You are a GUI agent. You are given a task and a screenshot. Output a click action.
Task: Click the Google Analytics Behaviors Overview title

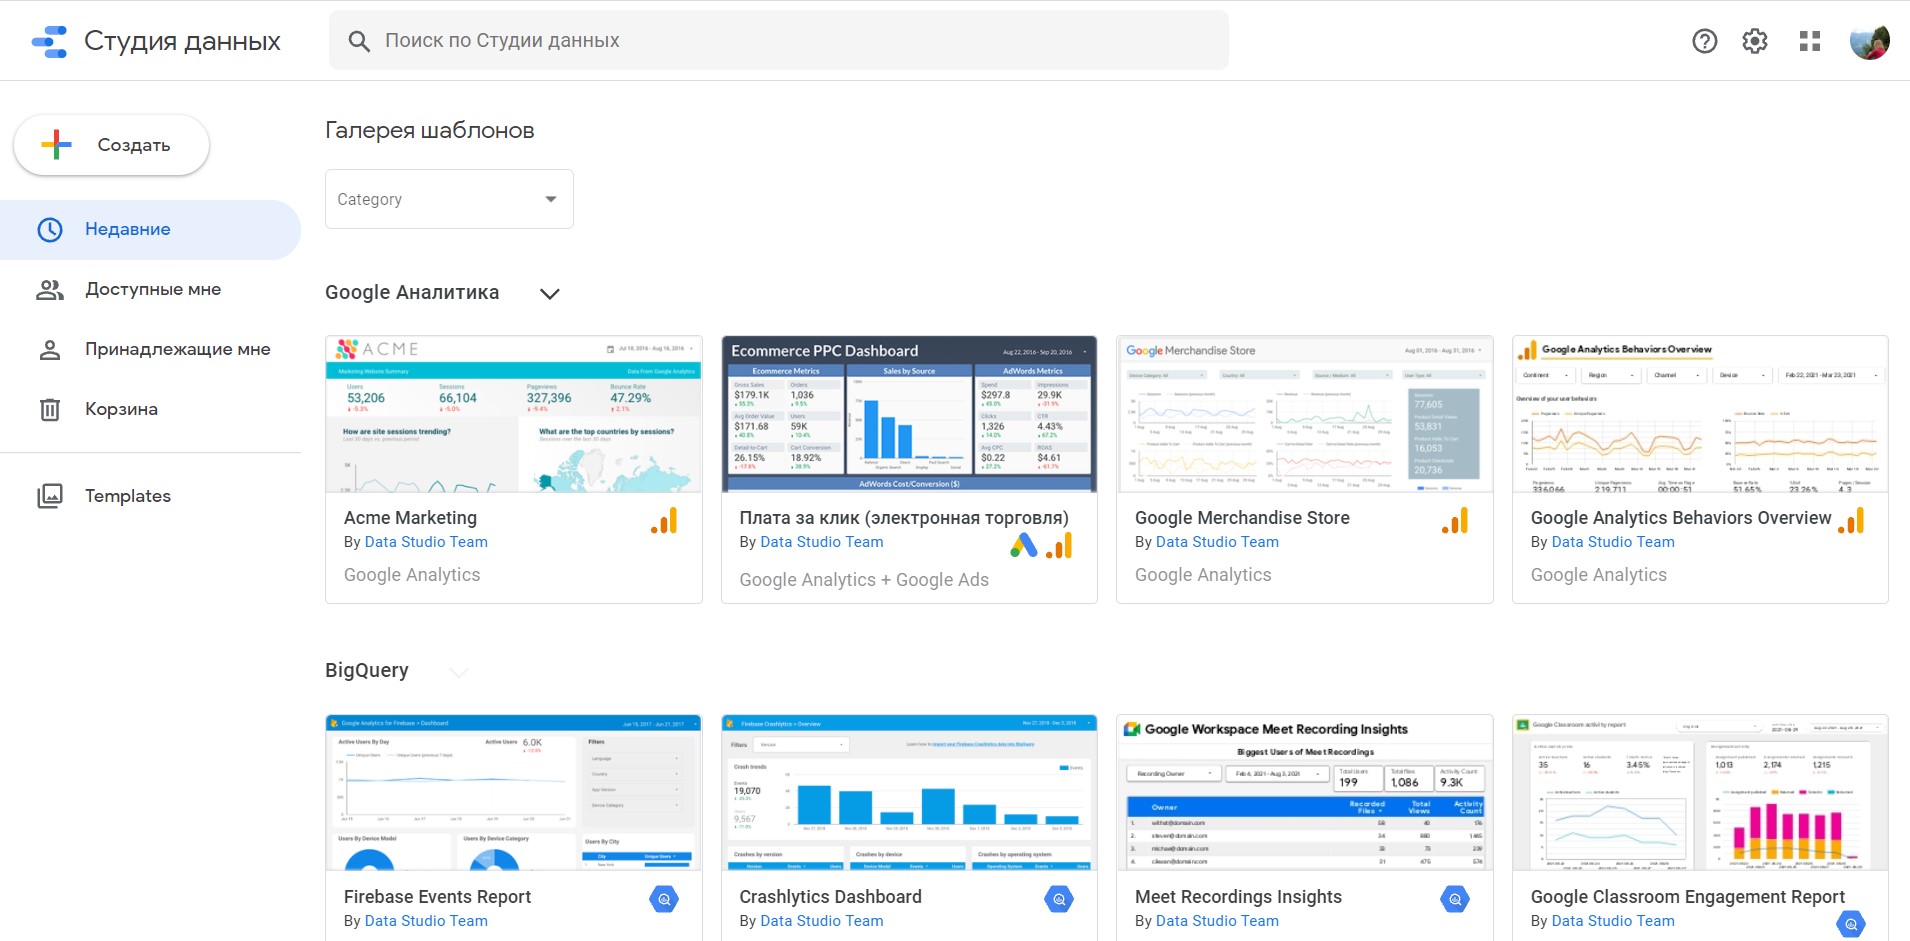click(x=1681, y=518)
